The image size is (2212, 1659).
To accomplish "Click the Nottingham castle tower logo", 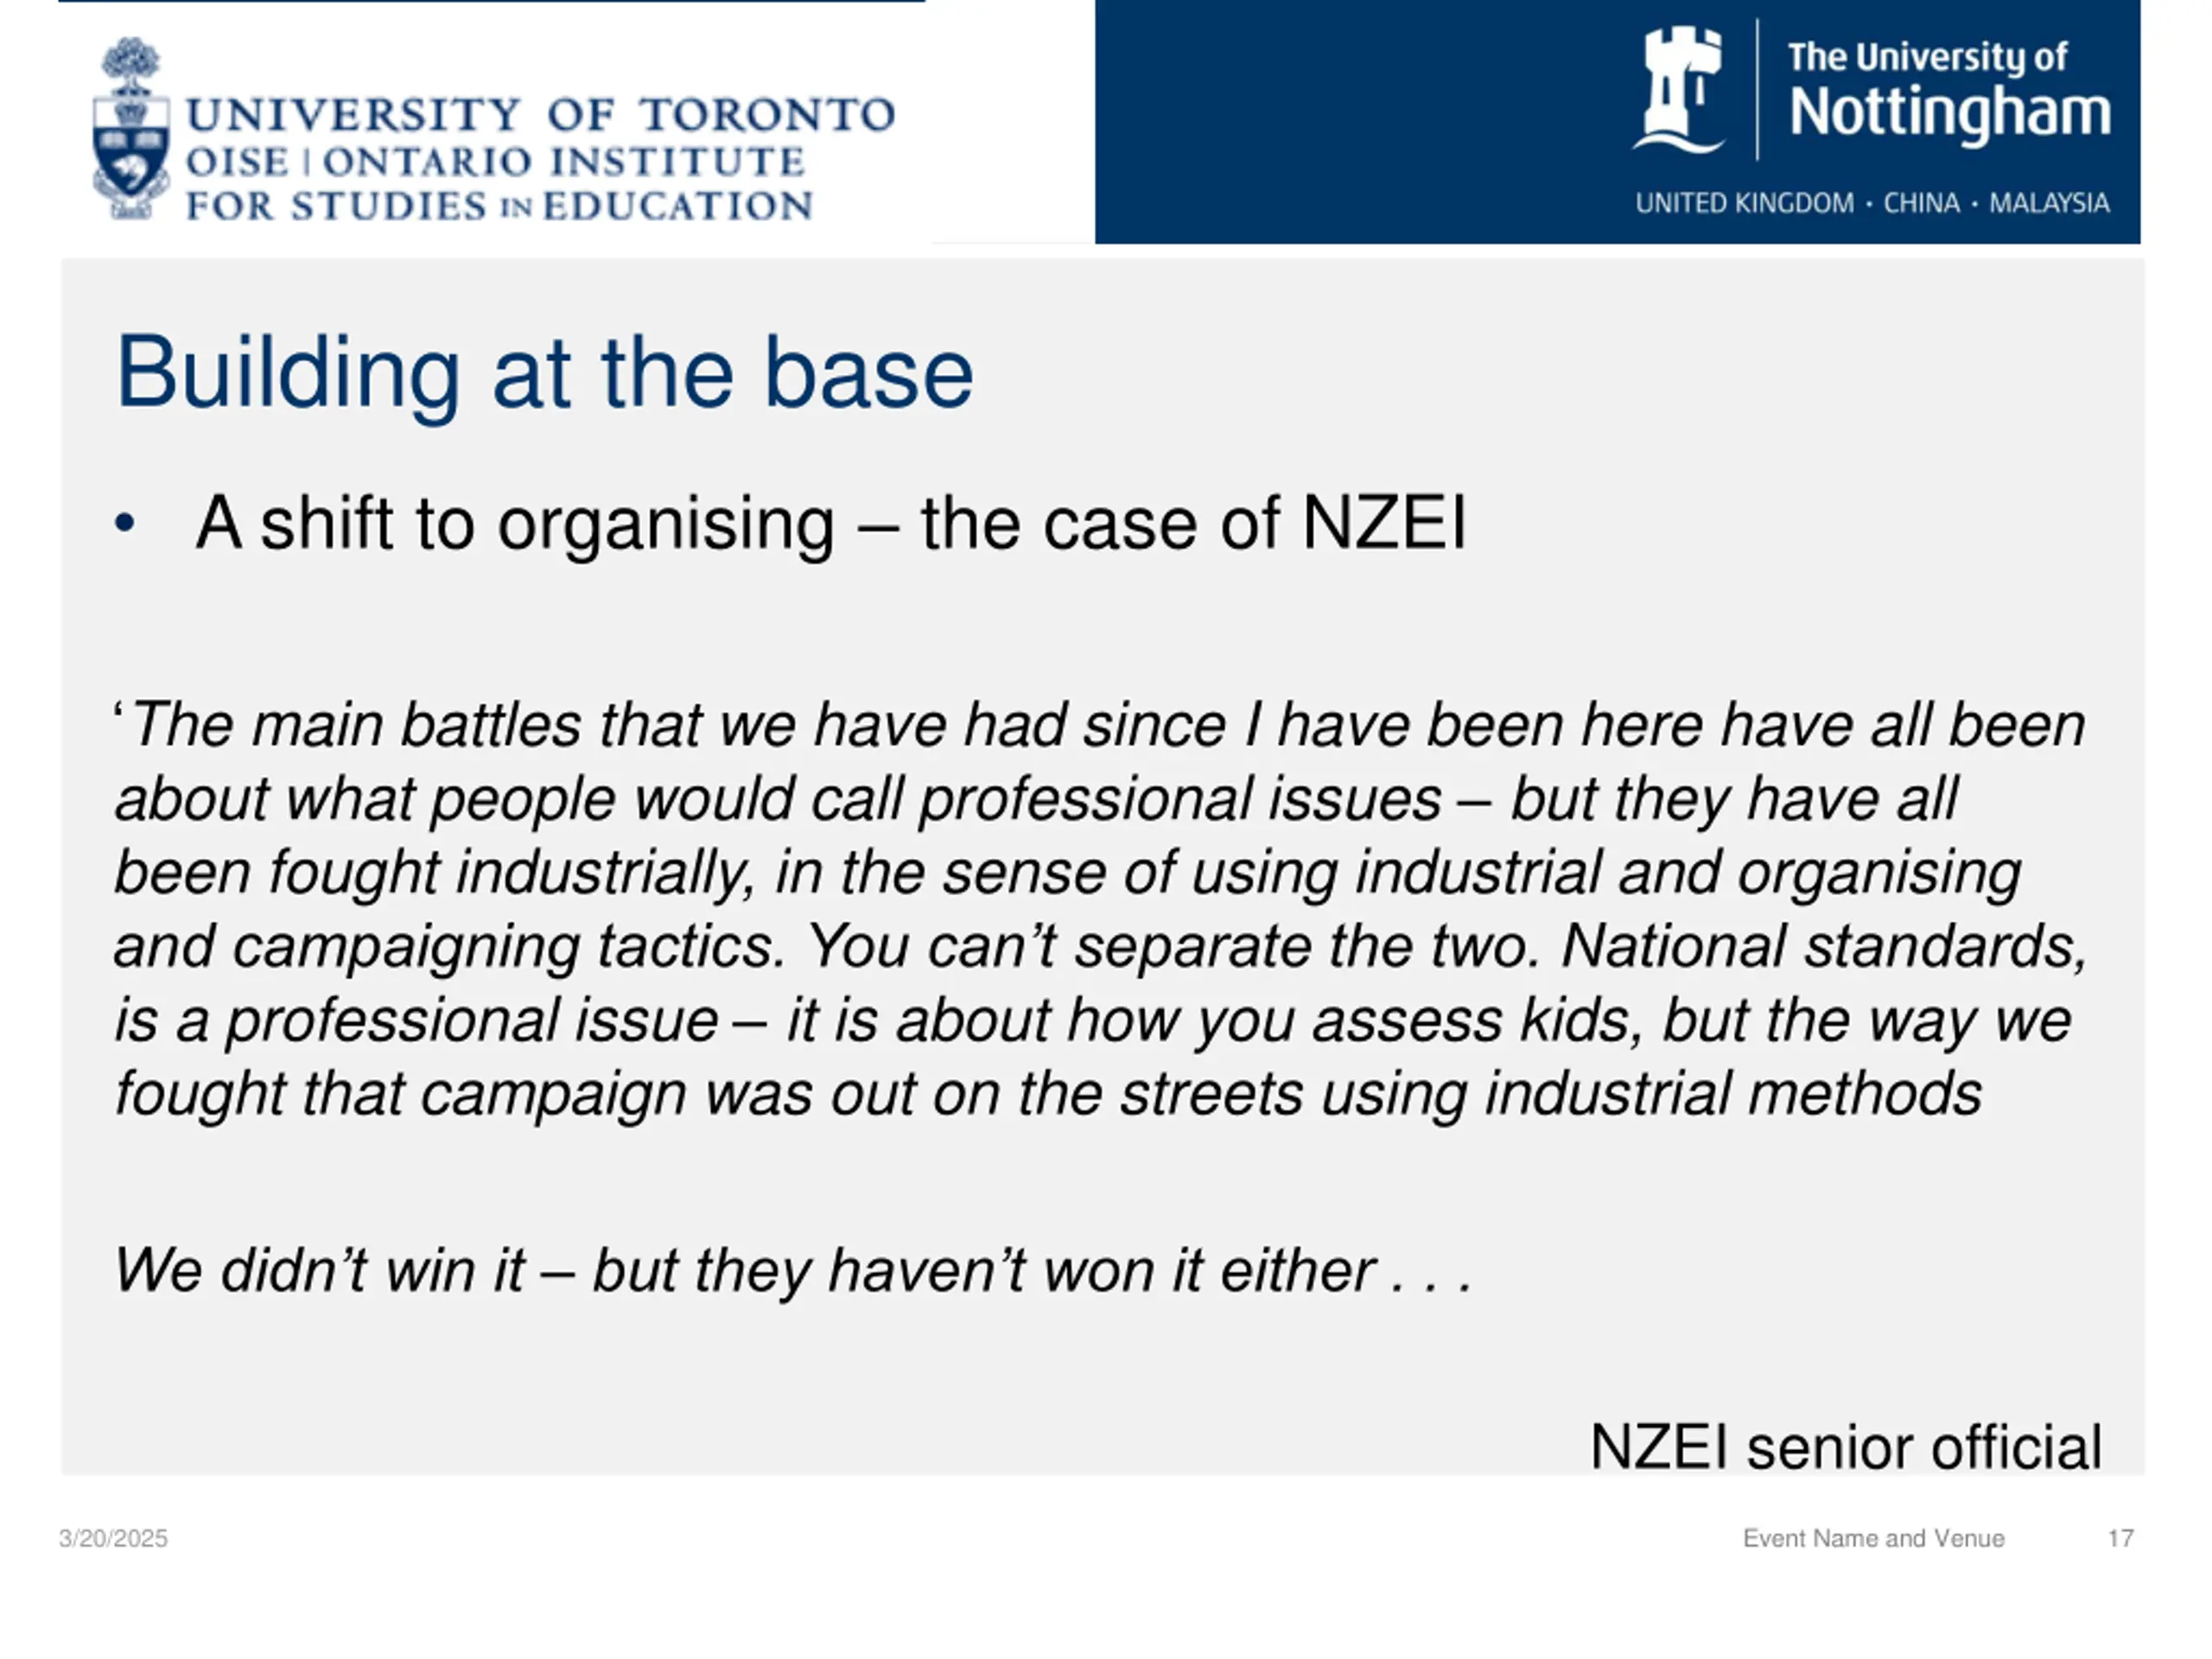I will point(1680,90).
